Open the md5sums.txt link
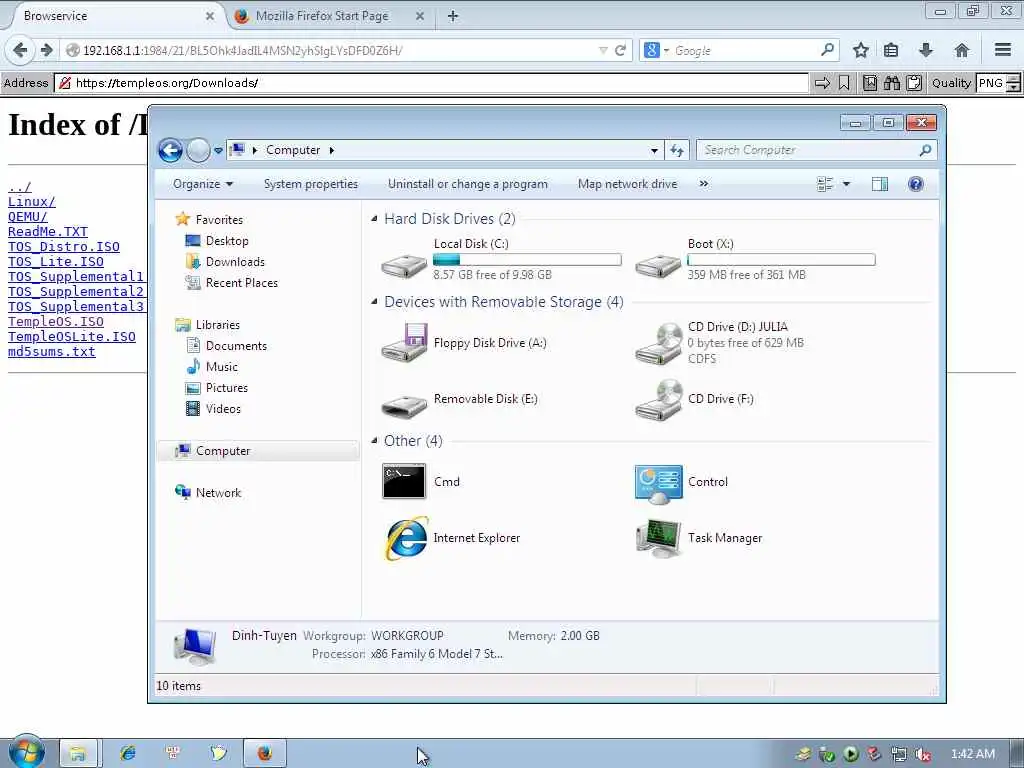This screenshot has height=768, width=1024. 52,352
